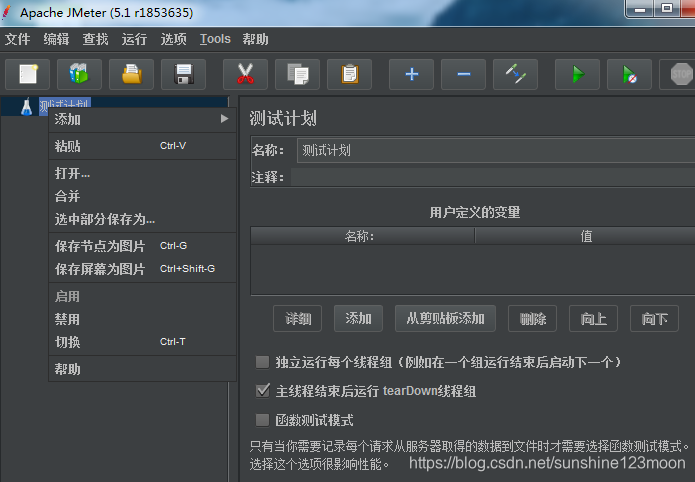This screenshot has height=482, width=695.
Task: Click the 注释 comment field
Action: (493, 177)
